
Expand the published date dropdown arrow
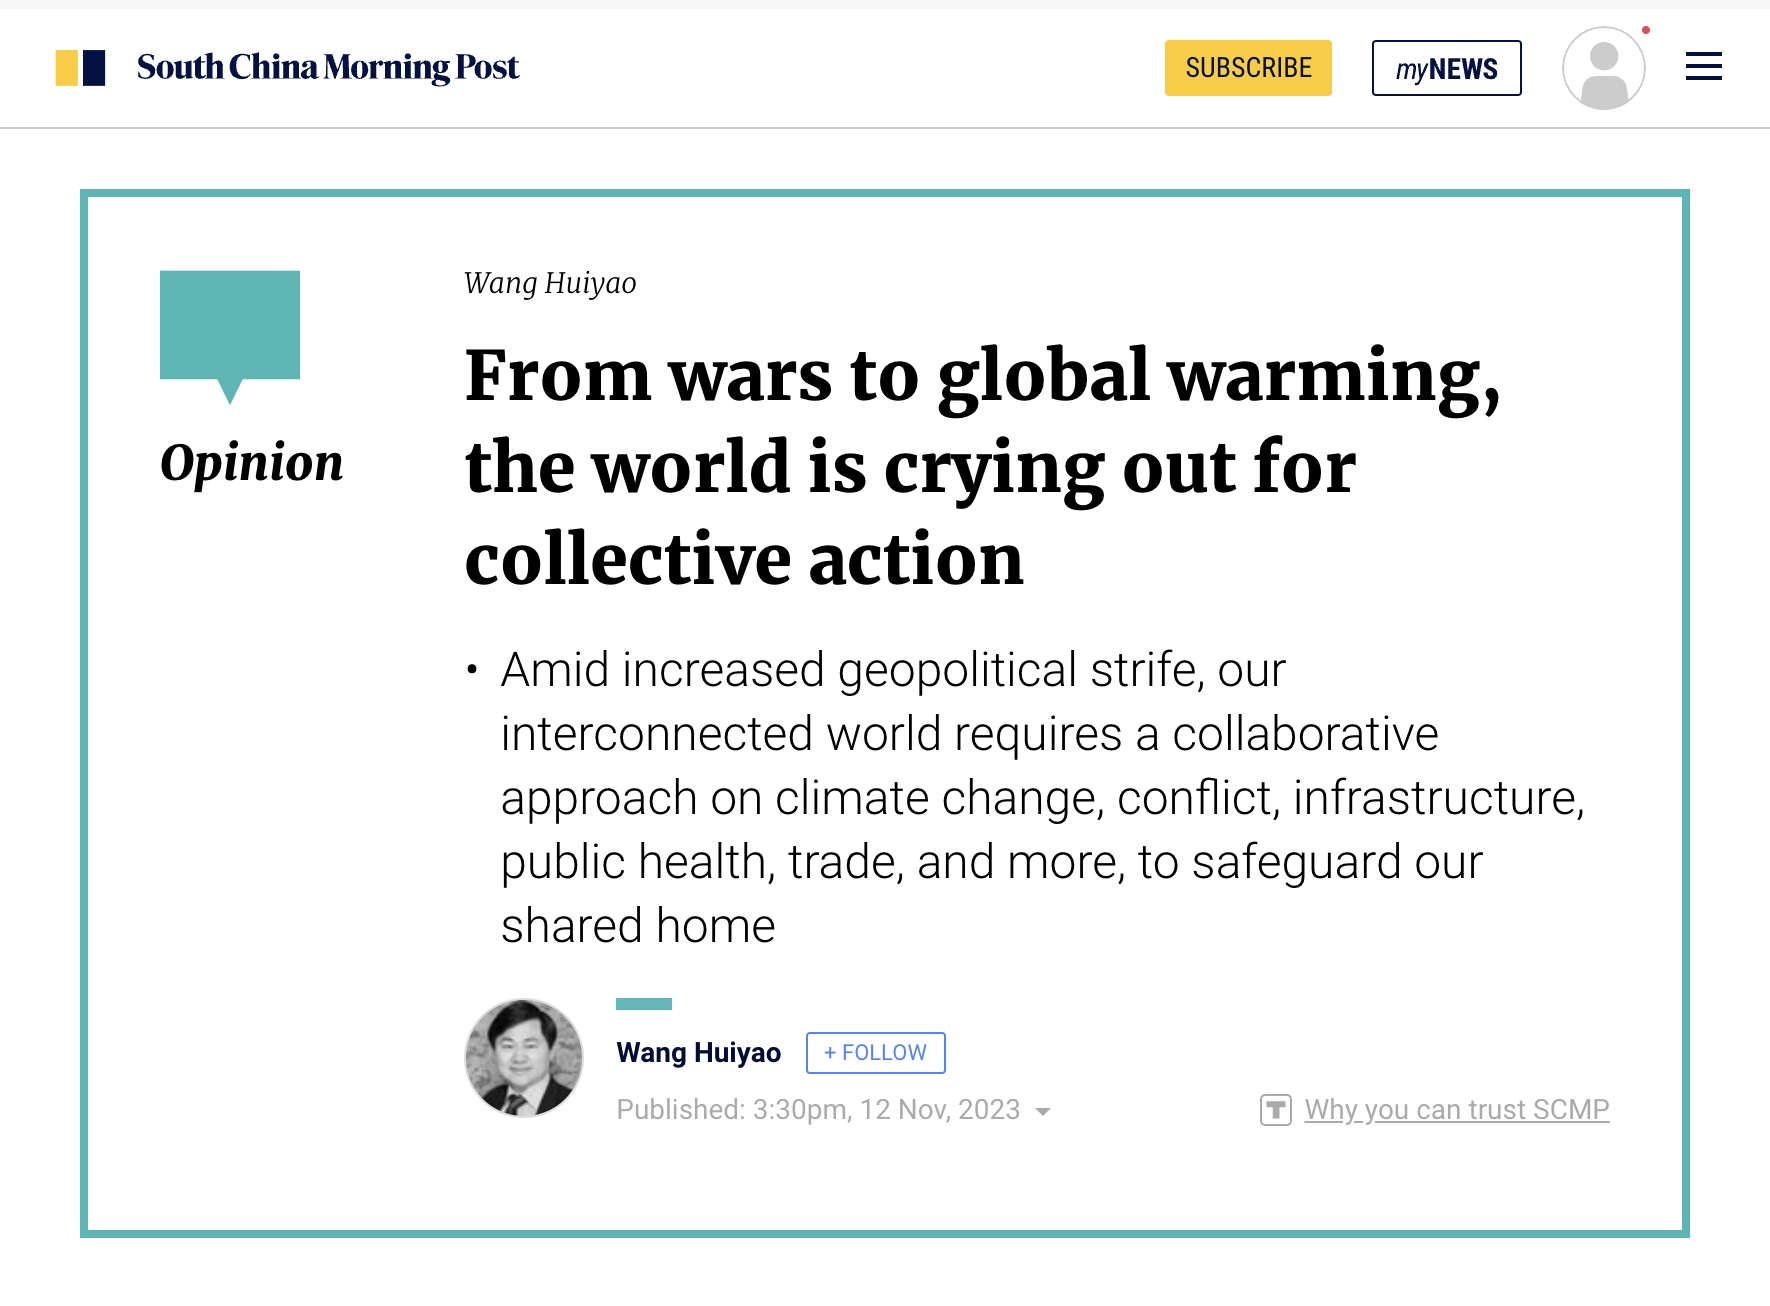(1043, 1112)
